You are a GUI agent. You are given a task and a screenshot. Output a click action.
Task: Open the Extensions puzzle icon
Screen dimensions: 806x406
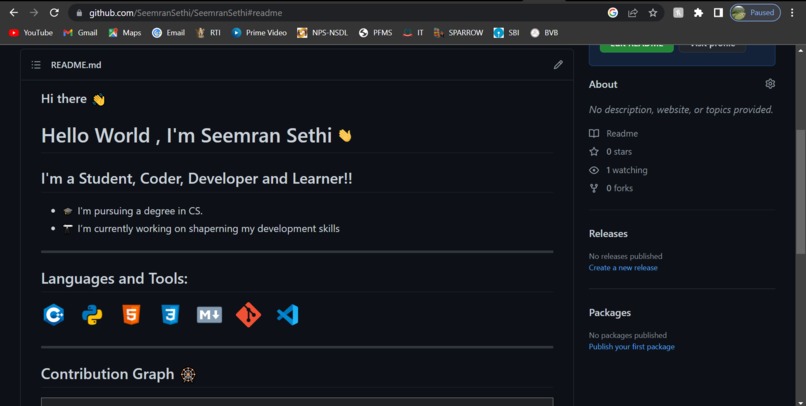(698, 13)
